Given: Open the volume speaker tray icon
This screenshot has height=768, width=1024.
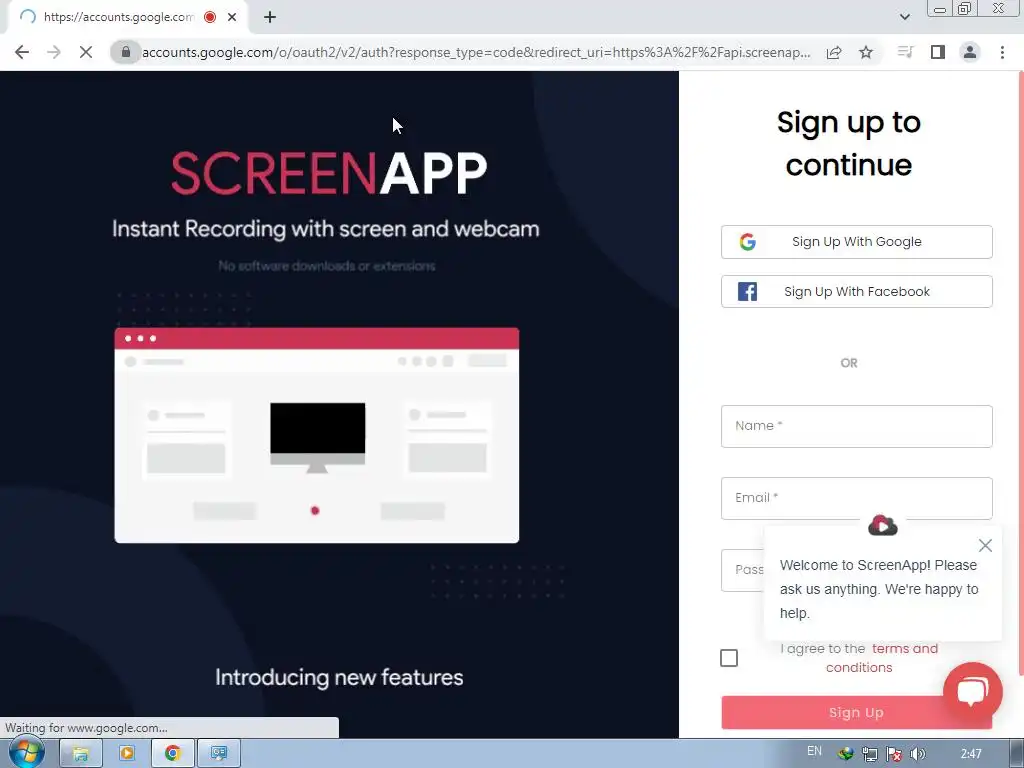Looking at the screenshot, I should tap(918, 754).
